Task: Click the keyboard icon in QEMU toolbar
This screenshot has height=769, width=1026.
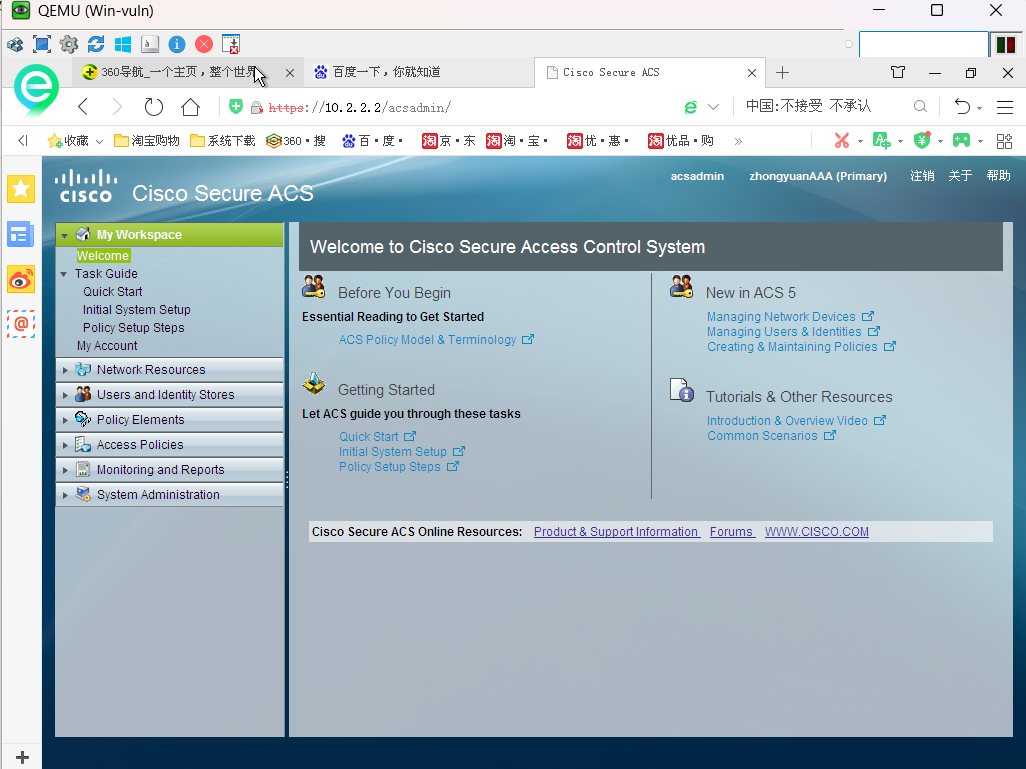Action: (150, 44)
